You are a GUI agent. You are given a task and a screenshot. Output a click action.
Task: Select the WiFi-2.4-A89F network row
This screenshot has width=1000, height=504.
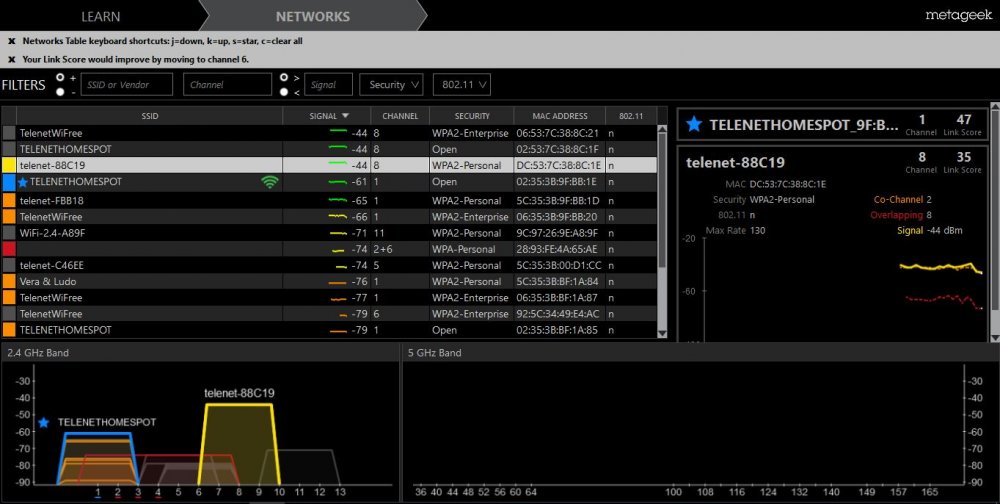pos(328,233)
